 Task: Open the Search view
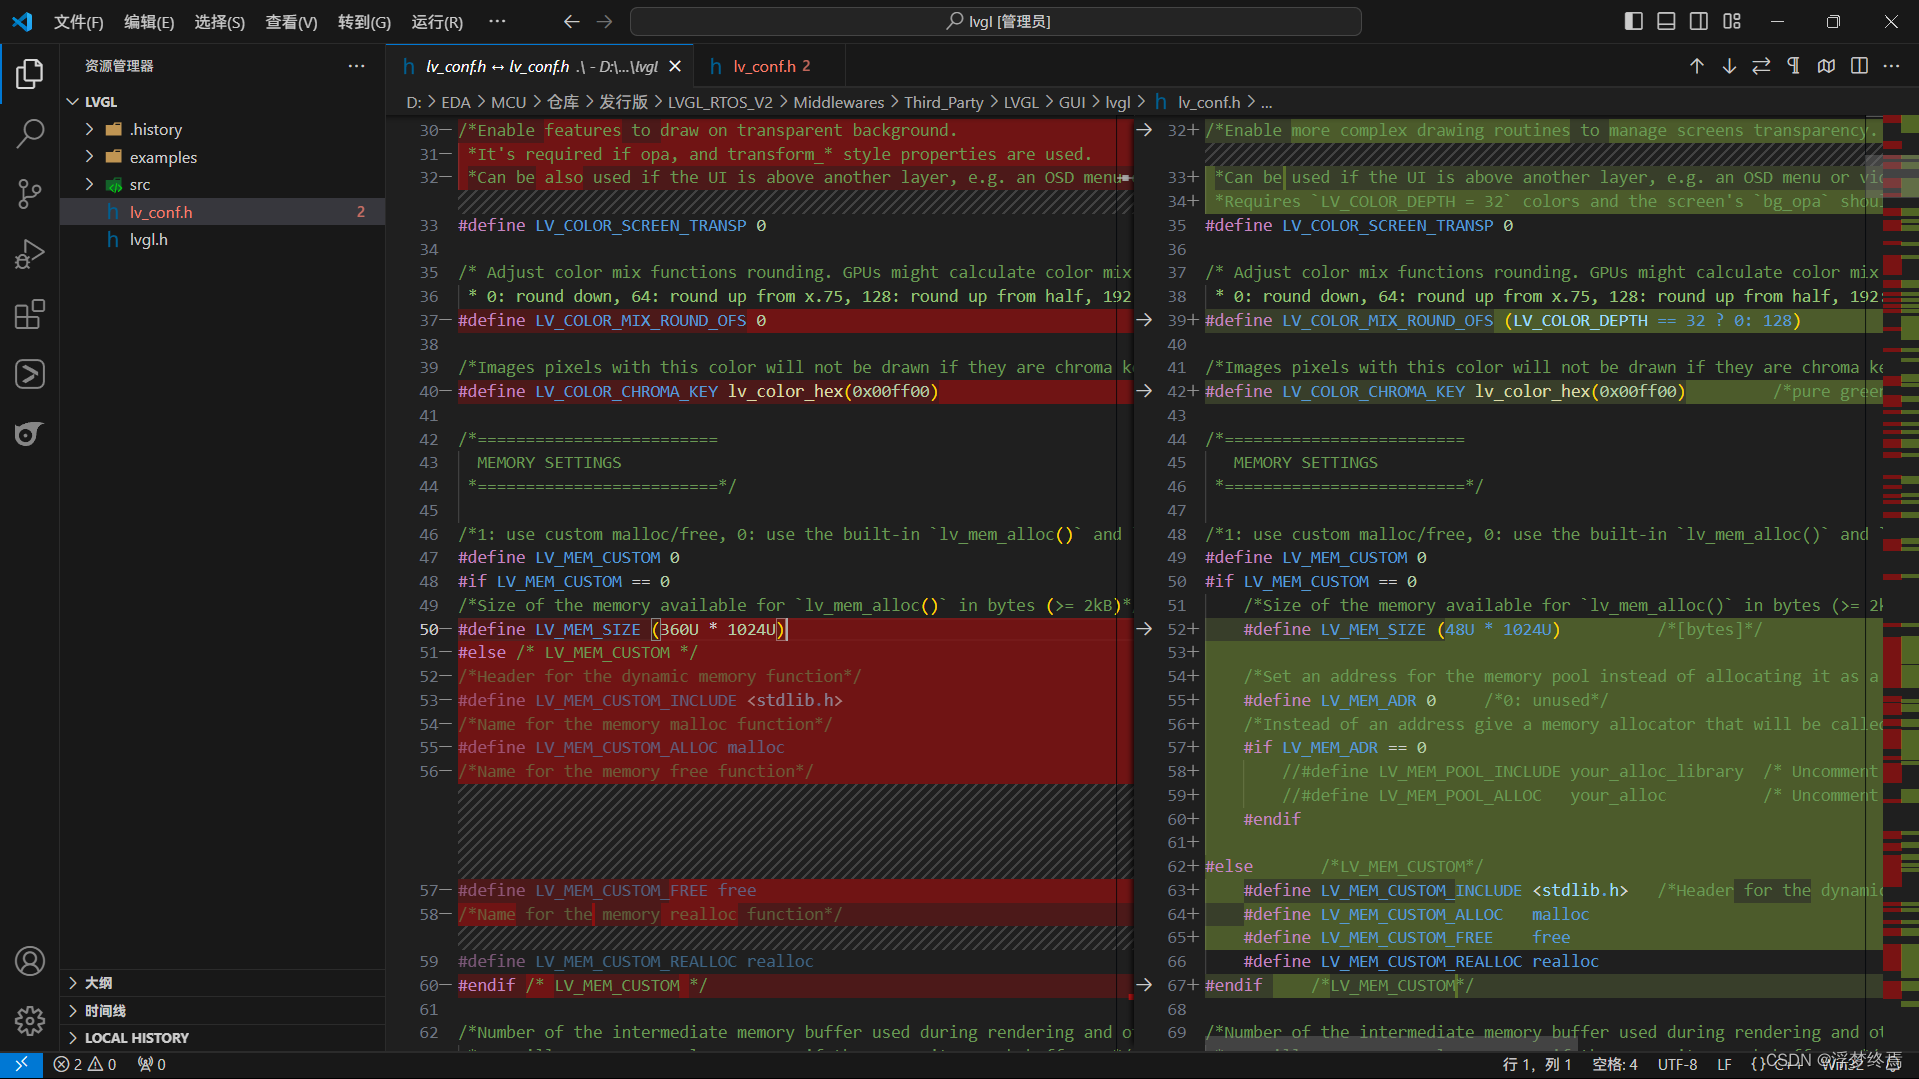pos(29,133)
